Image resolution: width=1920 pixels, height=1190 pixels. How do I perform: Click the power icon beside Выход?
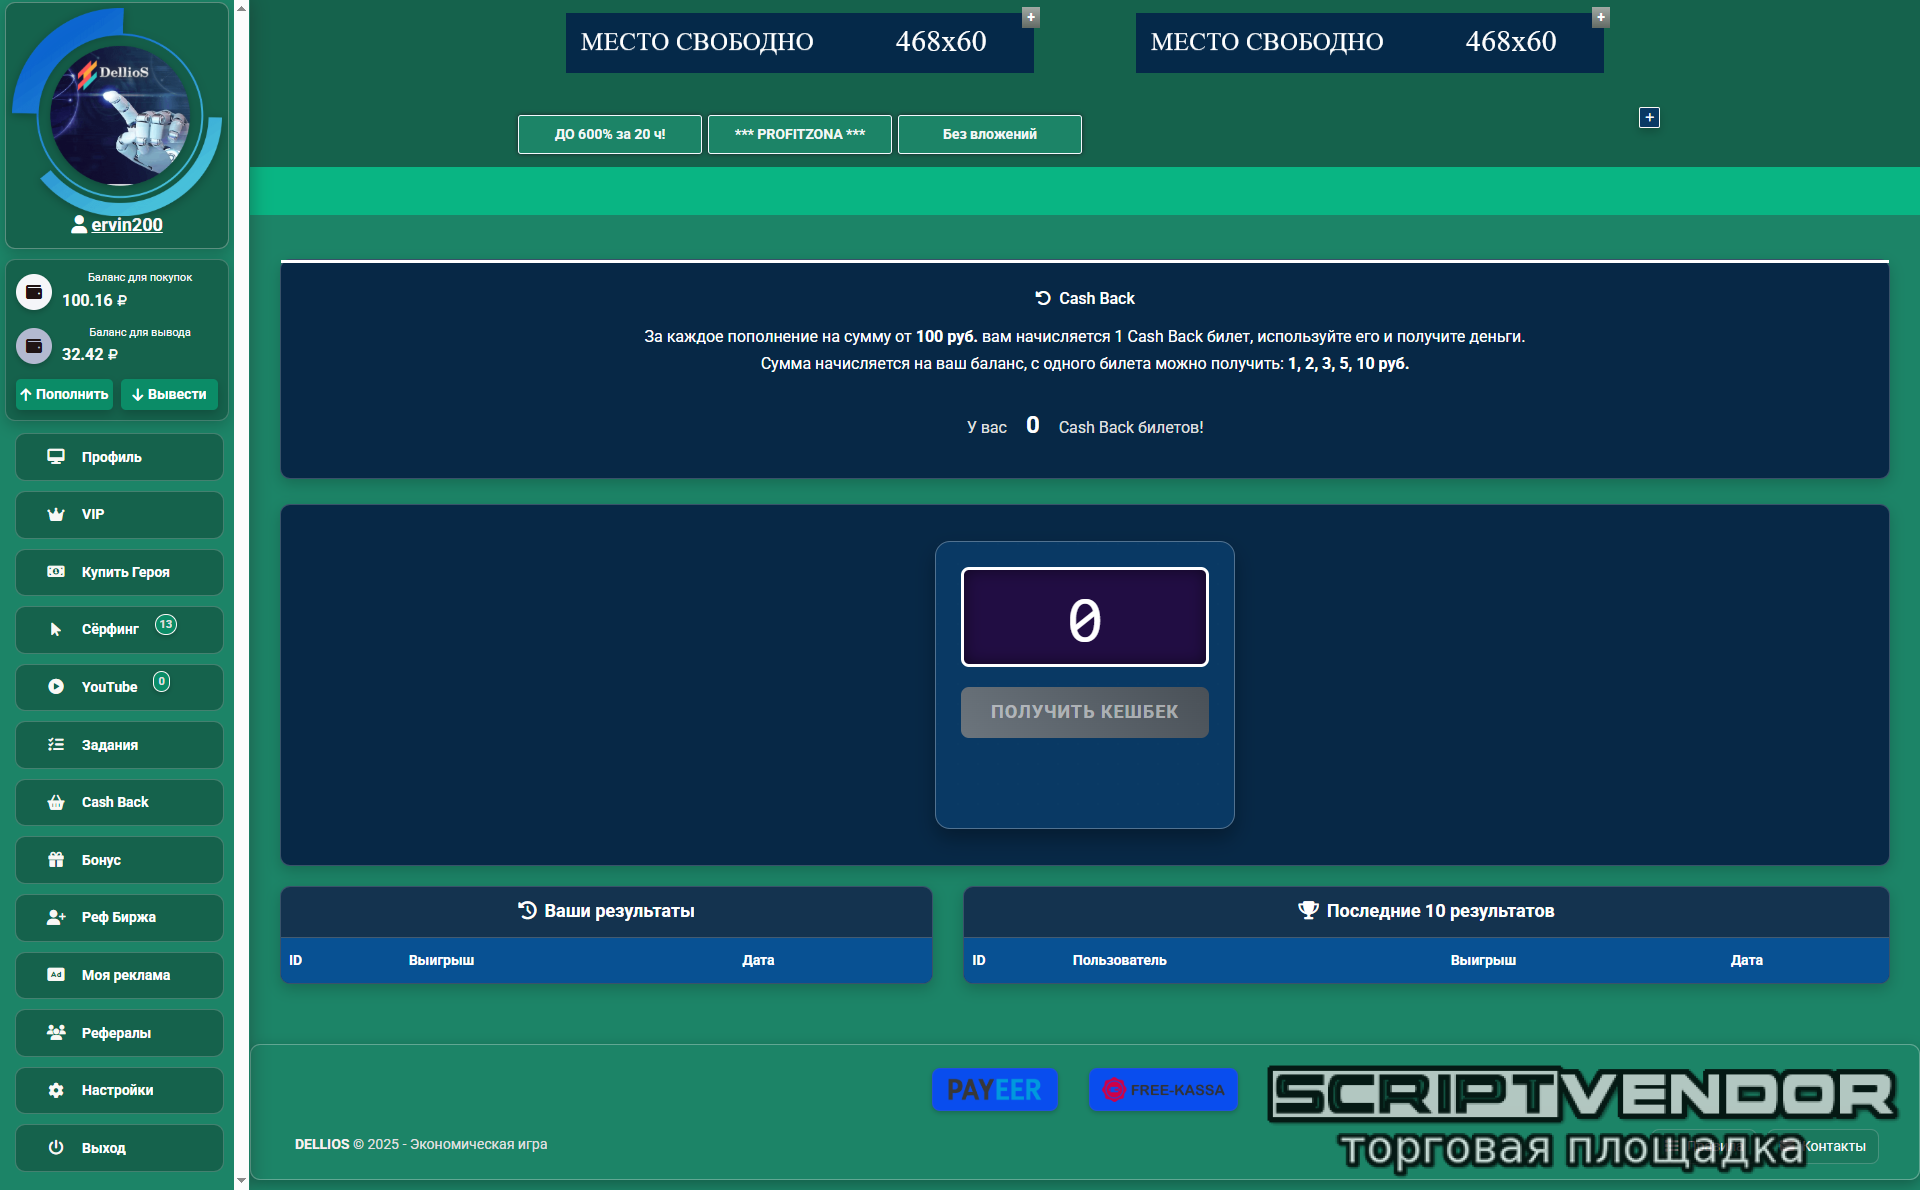(x=56, y=1148)
